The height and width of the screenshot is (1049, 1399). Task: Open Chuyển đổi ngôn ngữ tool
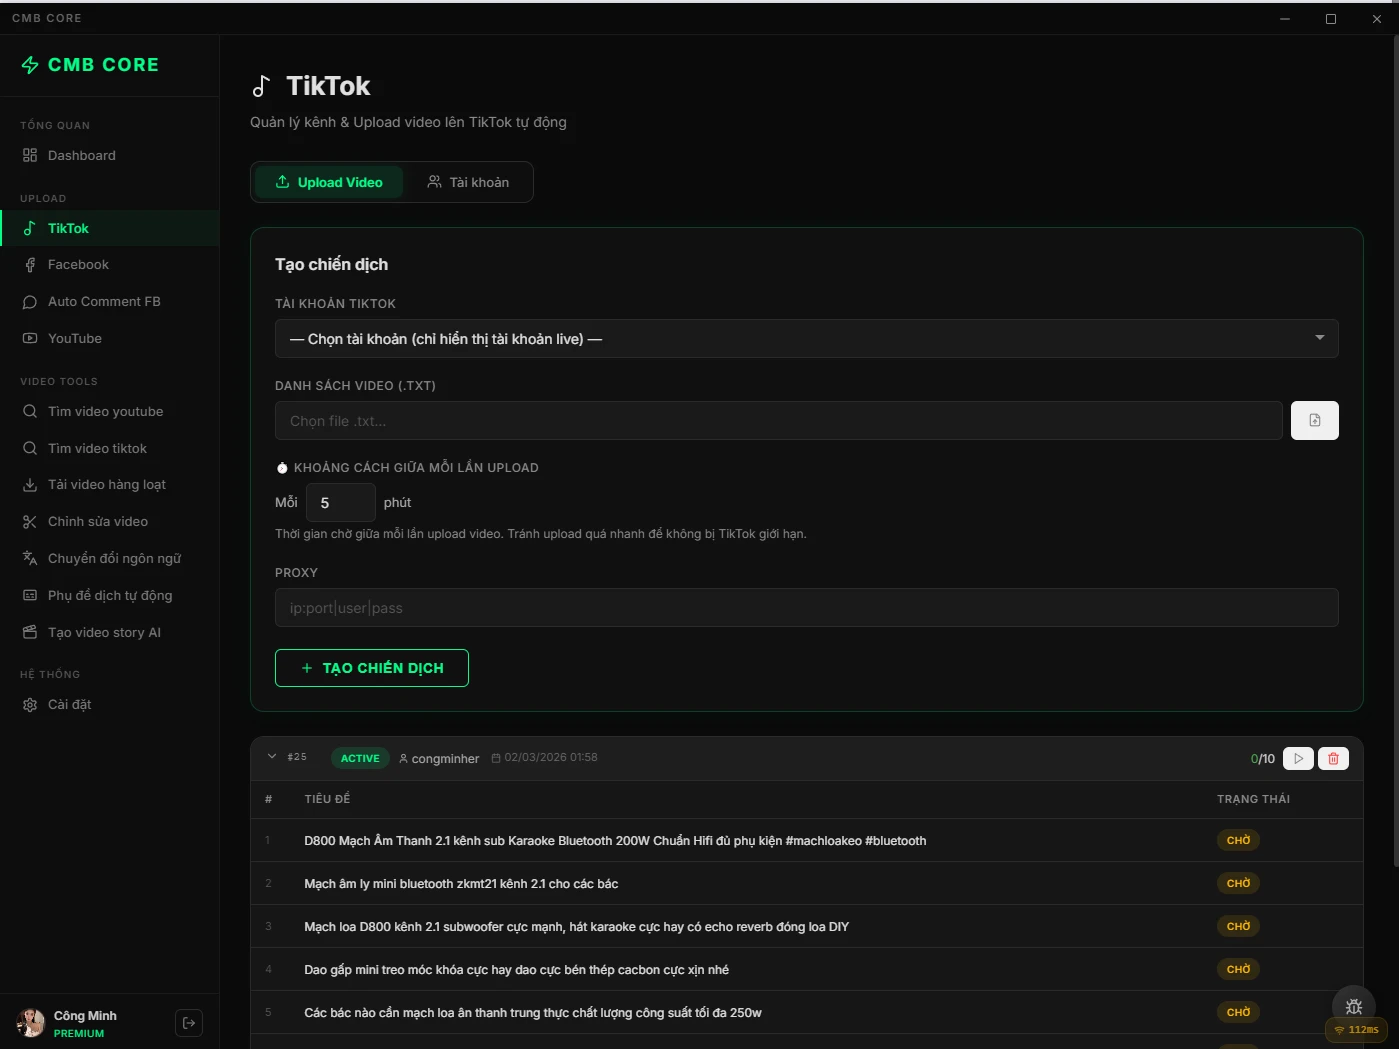[114, 559]
